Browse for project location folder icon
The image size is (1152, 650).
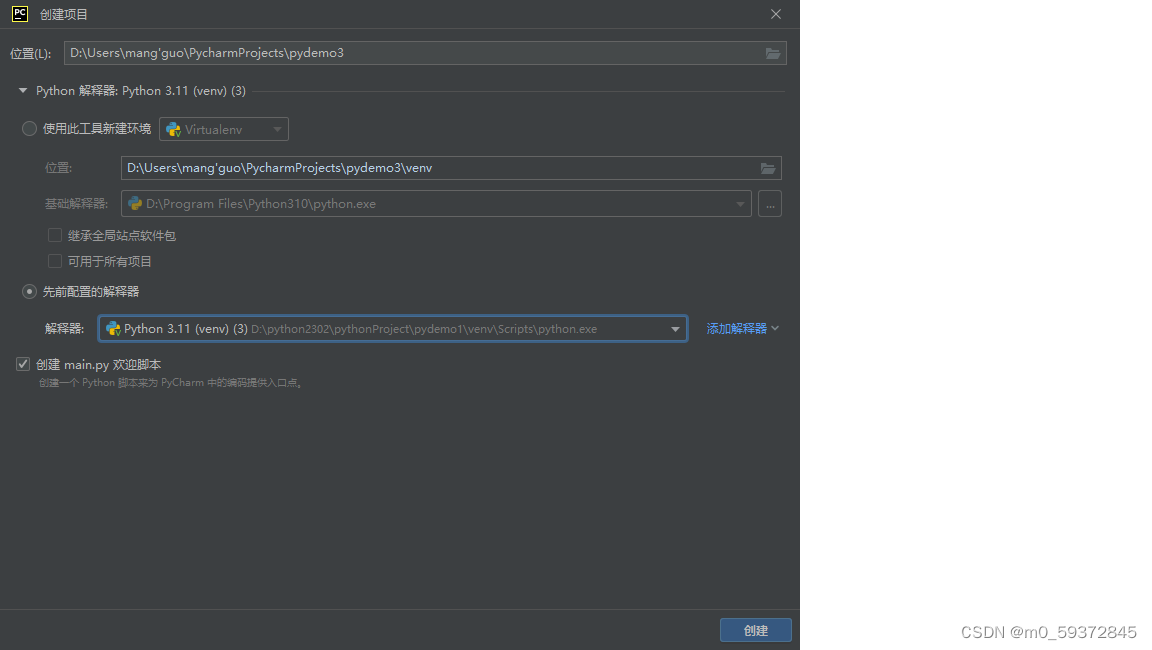point(773,53)
